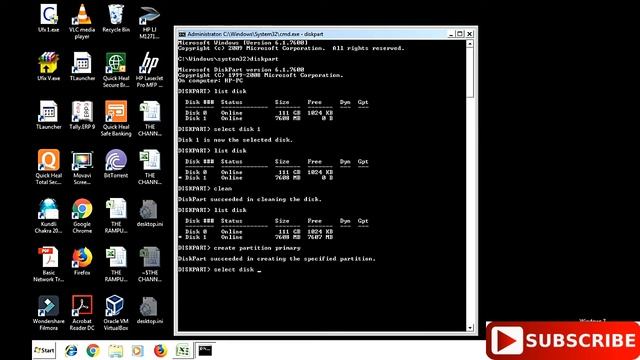Image resolution: width=640 pixels, height=360 pixels.
Task: Click 'DiskPart succeeded in creating the specified partition.'
Action: point(276,259)
